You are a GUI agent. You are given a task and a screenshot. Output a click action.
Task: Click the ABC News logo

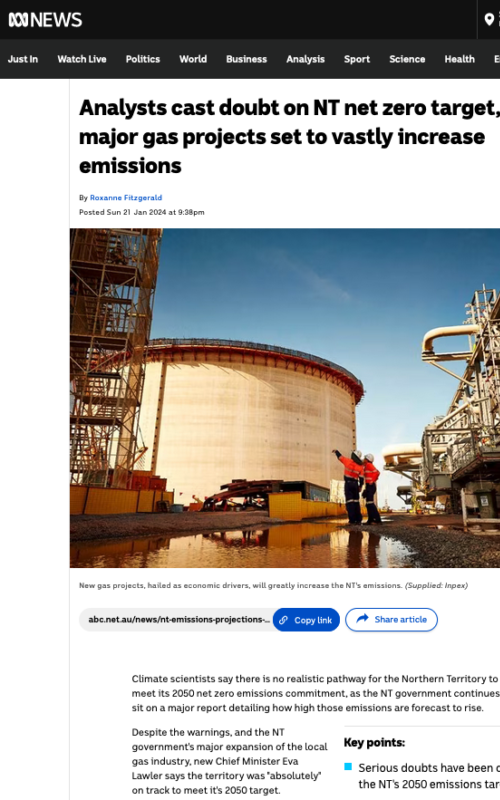tap(45, 20)
